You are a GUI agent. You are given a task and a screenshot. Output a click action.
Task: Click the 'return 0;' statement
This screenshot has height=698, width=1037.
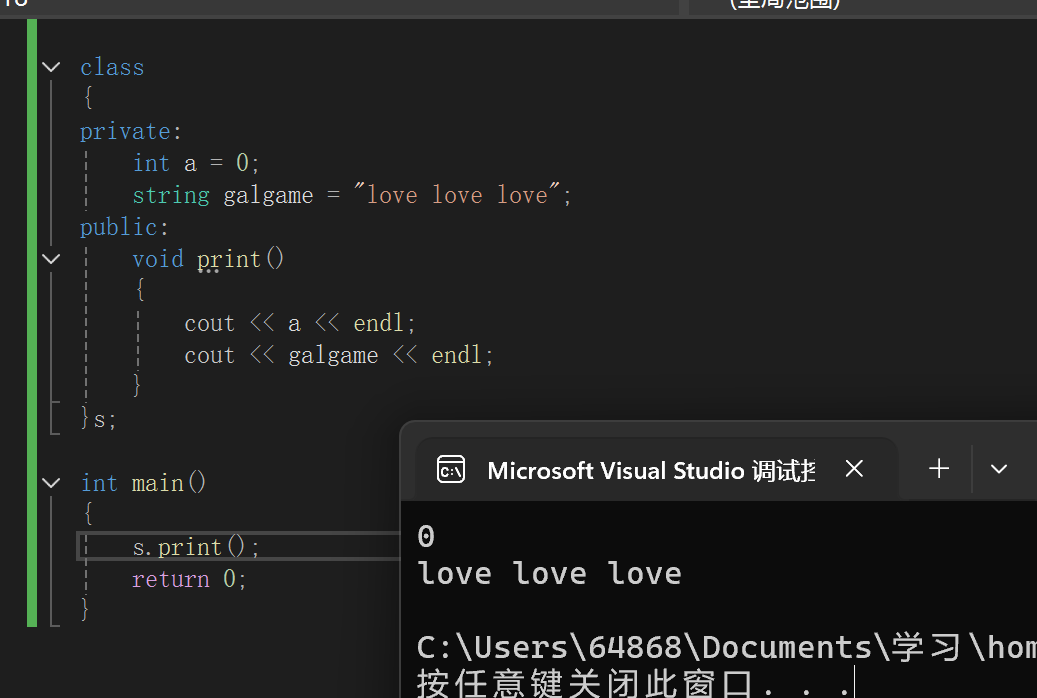coord(189,579)
